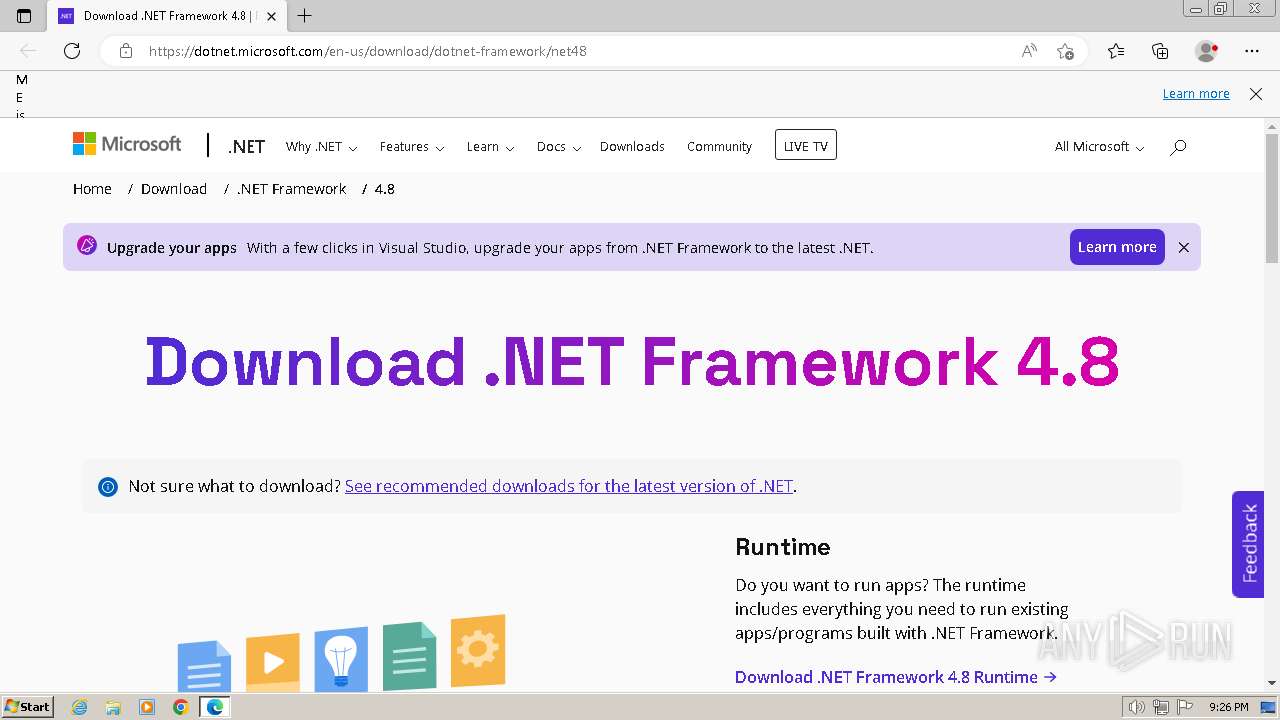Screen dimensions: 1280x720
Task: Dismiss the Upgrade your apps banner
Action: point(1184,247)
